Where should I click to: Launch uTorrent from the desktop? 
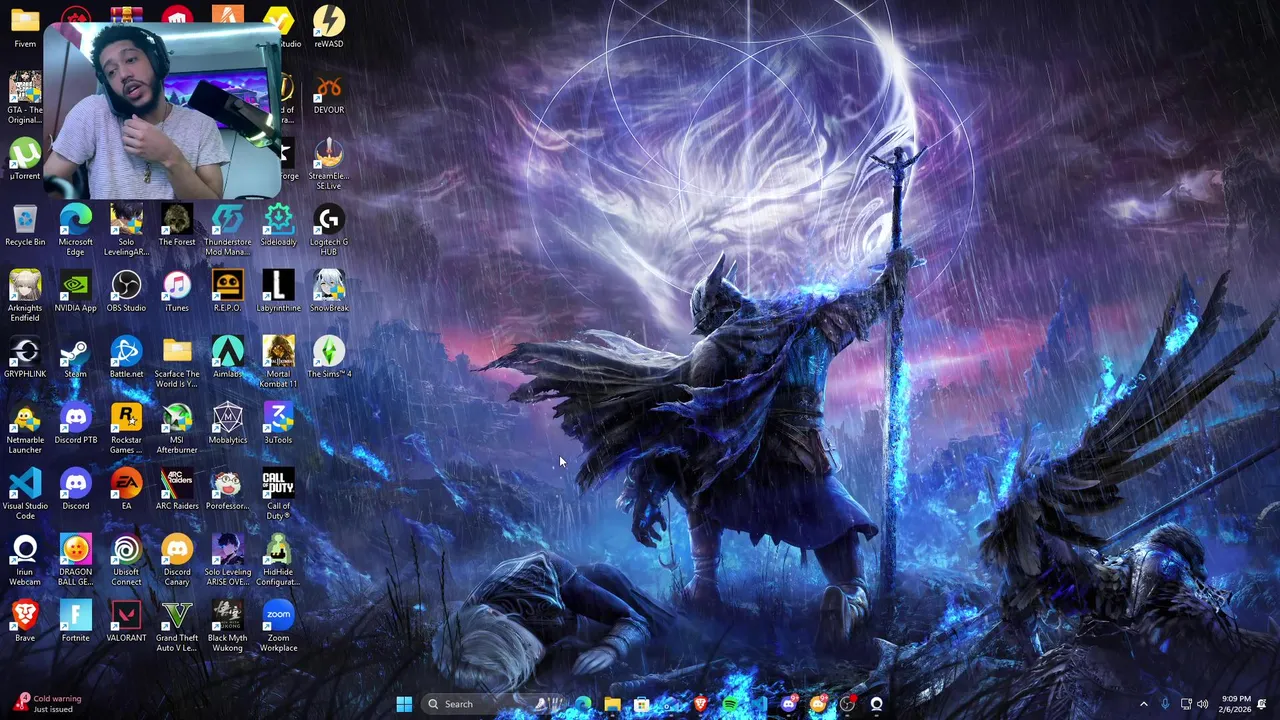click(x=25, y=159)
